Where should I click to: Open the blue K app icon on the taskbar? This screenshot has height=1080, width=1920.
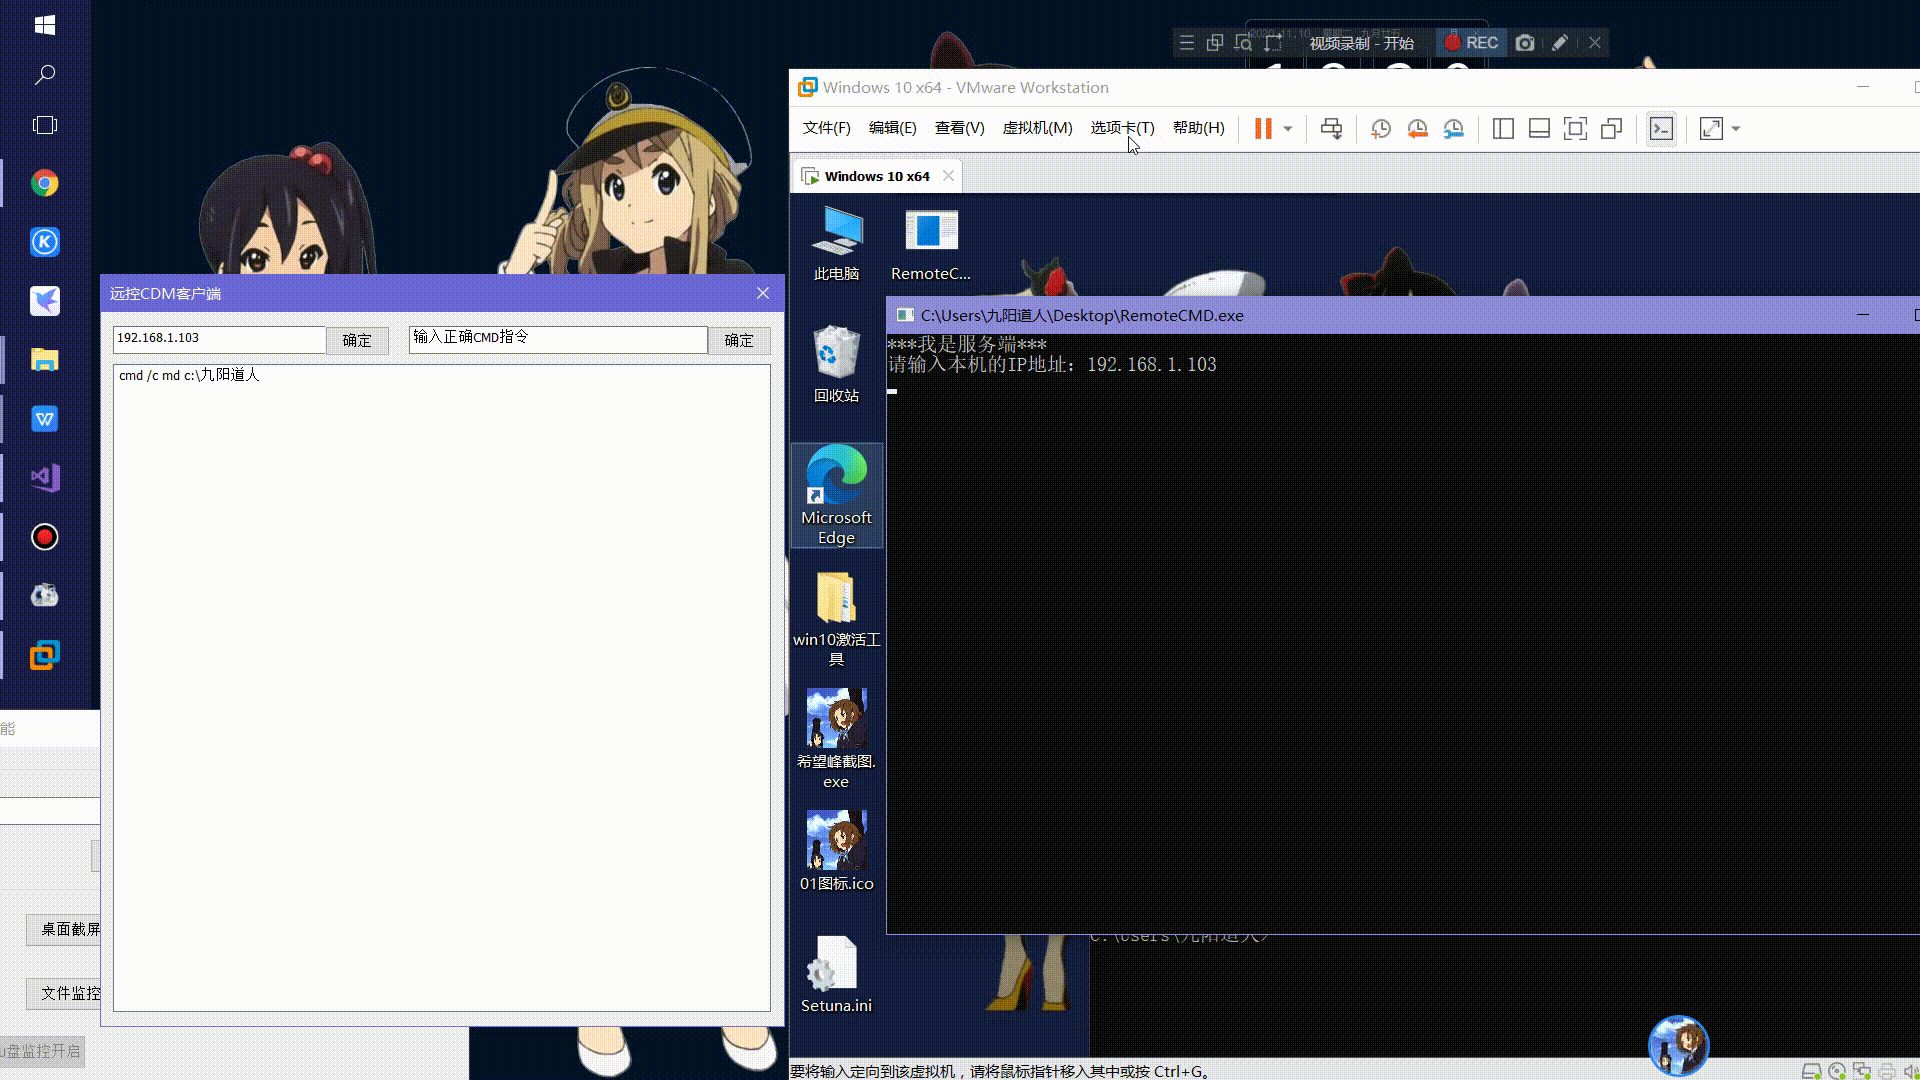pyautogui.click(x=45, y=242)
